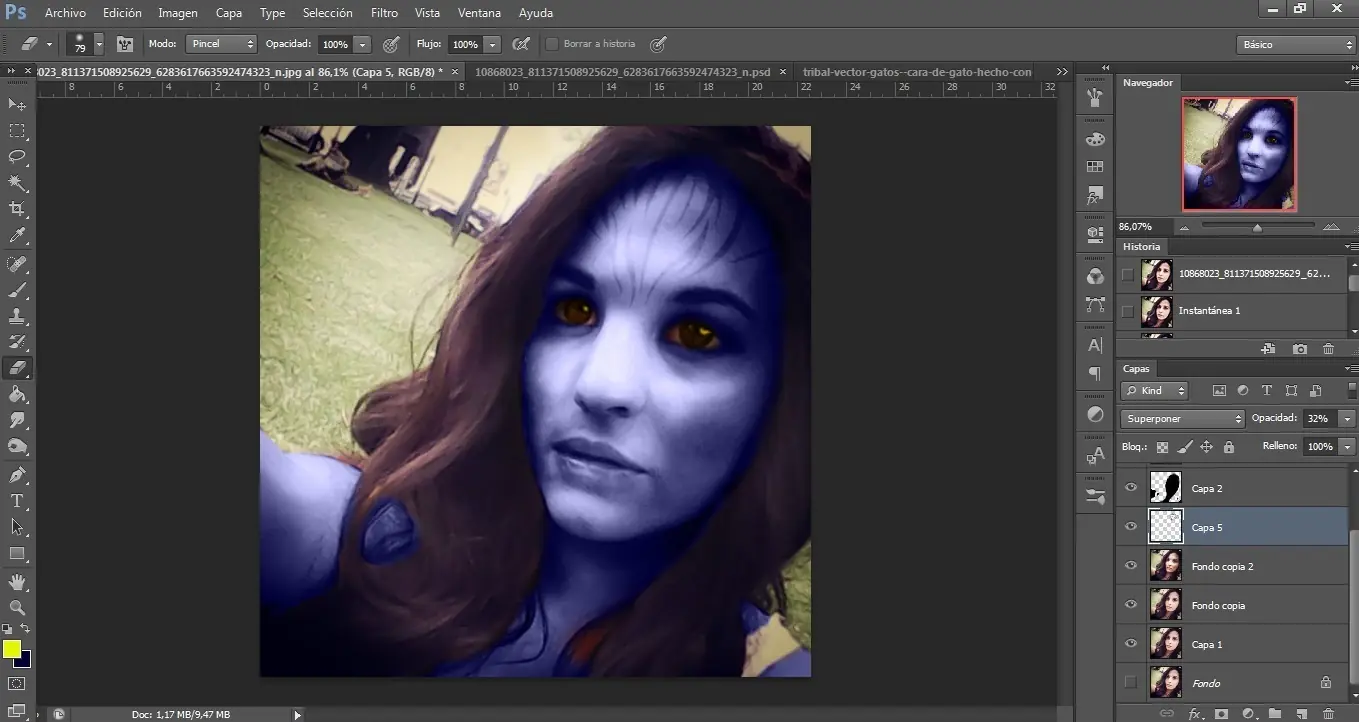Select the Crop tool
Viewport: 1359px width, 722px height.
point(17,209)
